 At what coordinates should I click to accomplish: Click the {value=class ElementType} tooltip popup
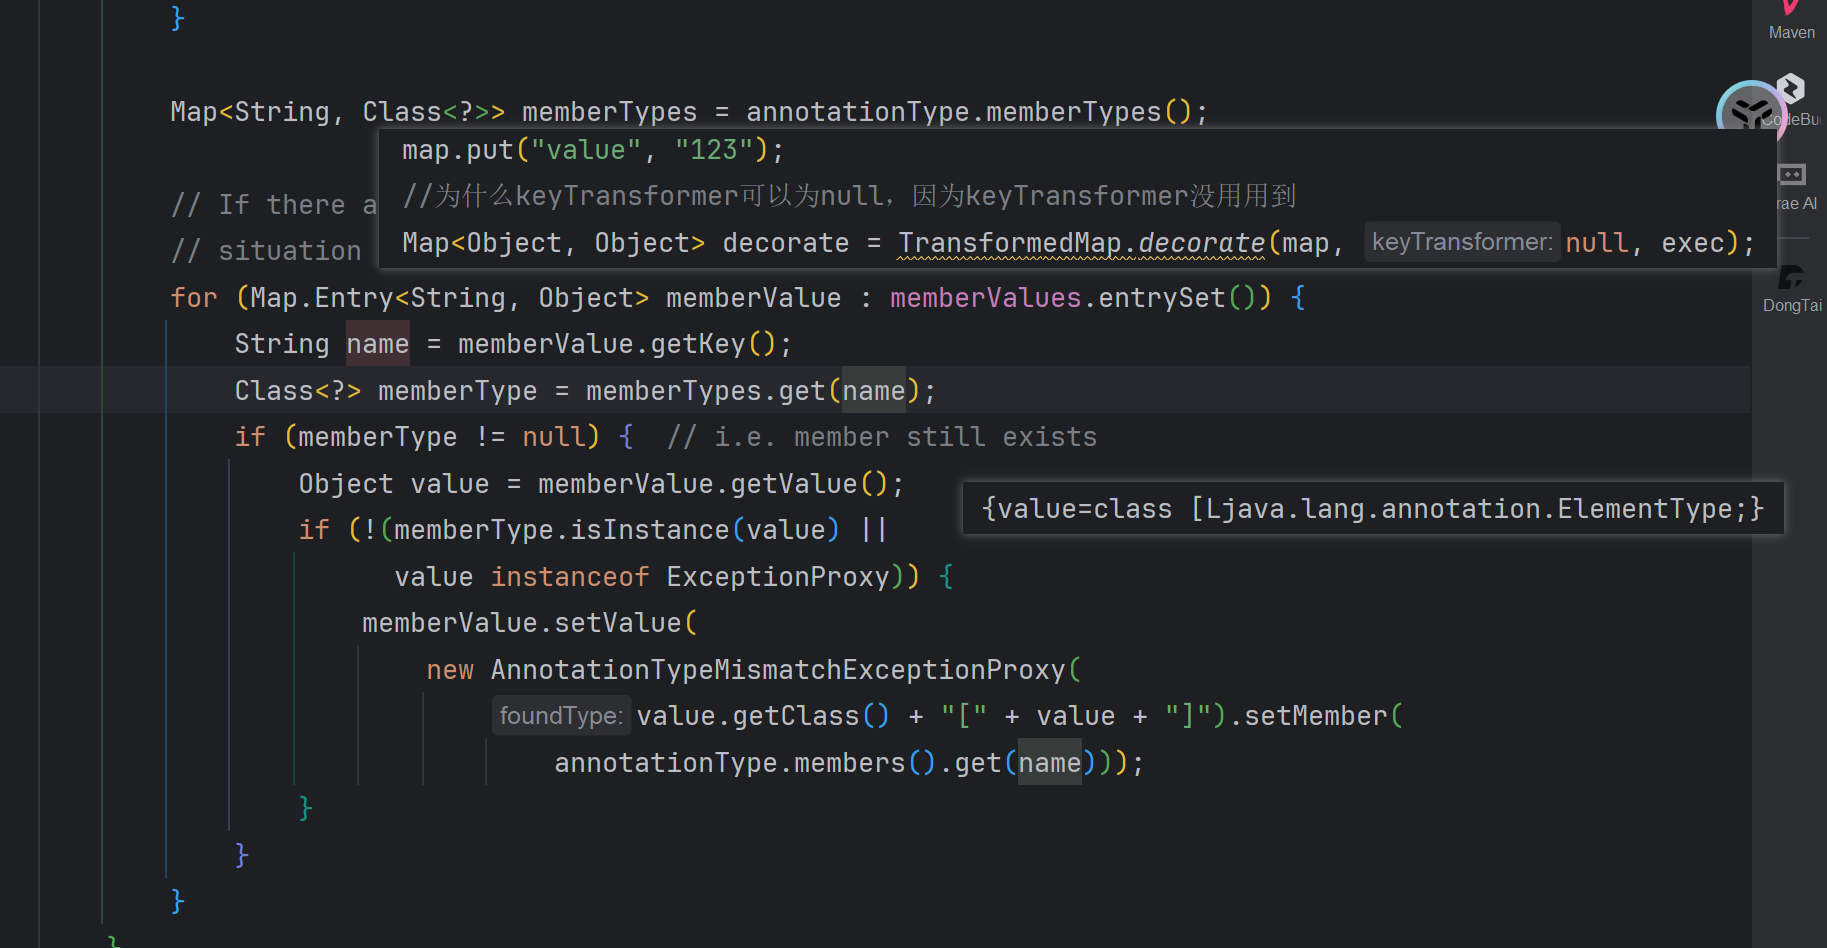pyautogui.click(x=1372, y=509)
